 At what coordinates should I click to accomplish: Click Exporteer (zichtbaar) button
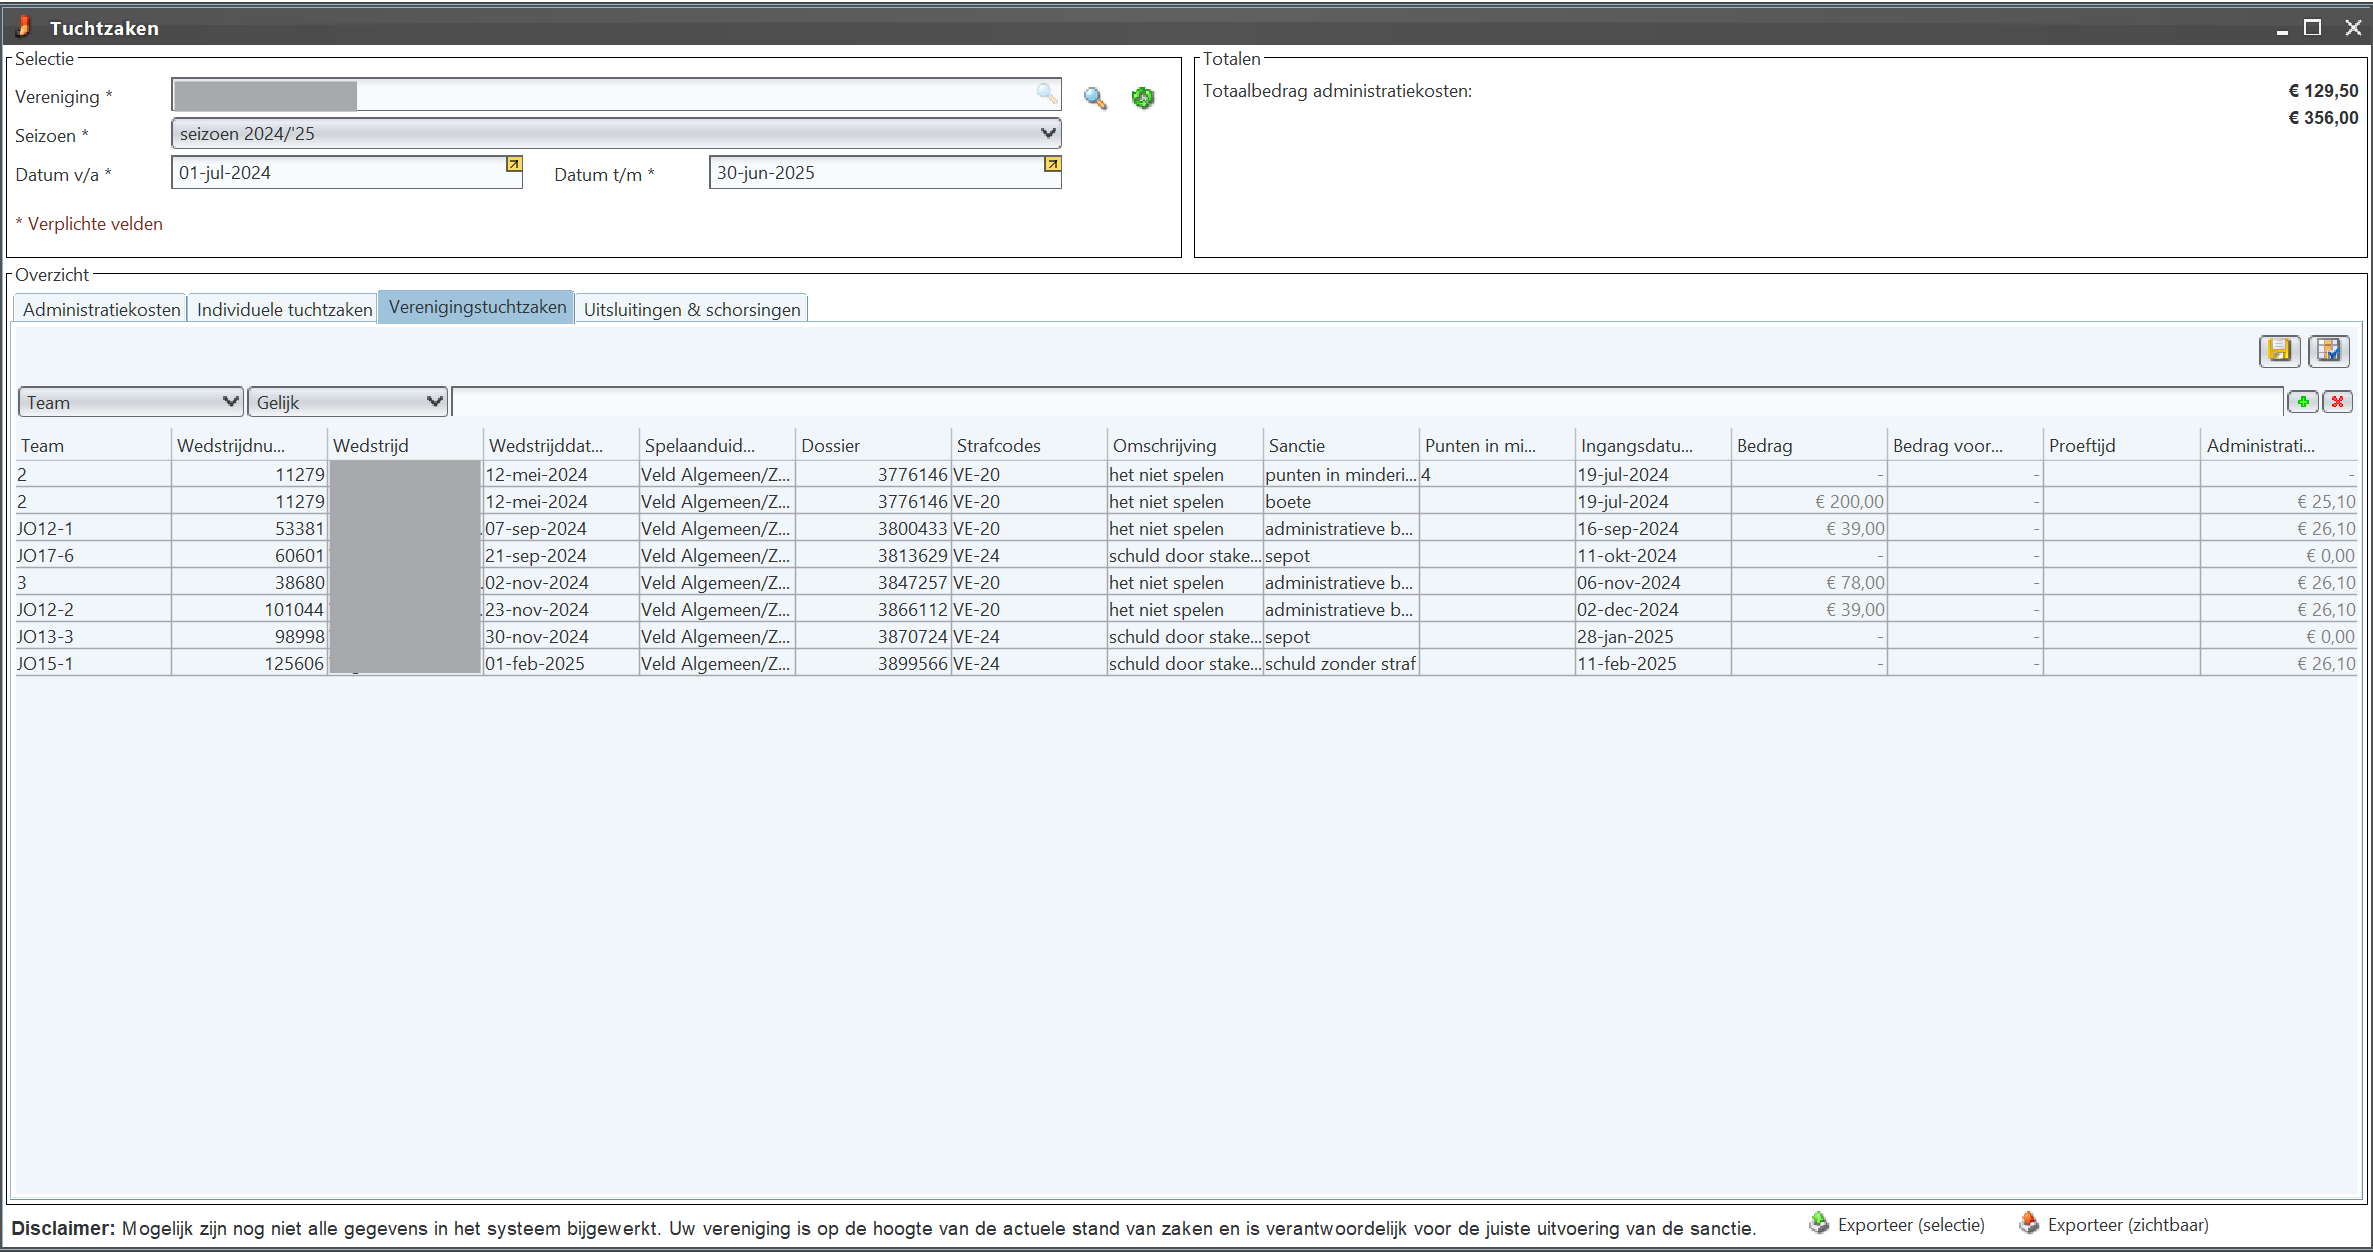(2114, 1225)
